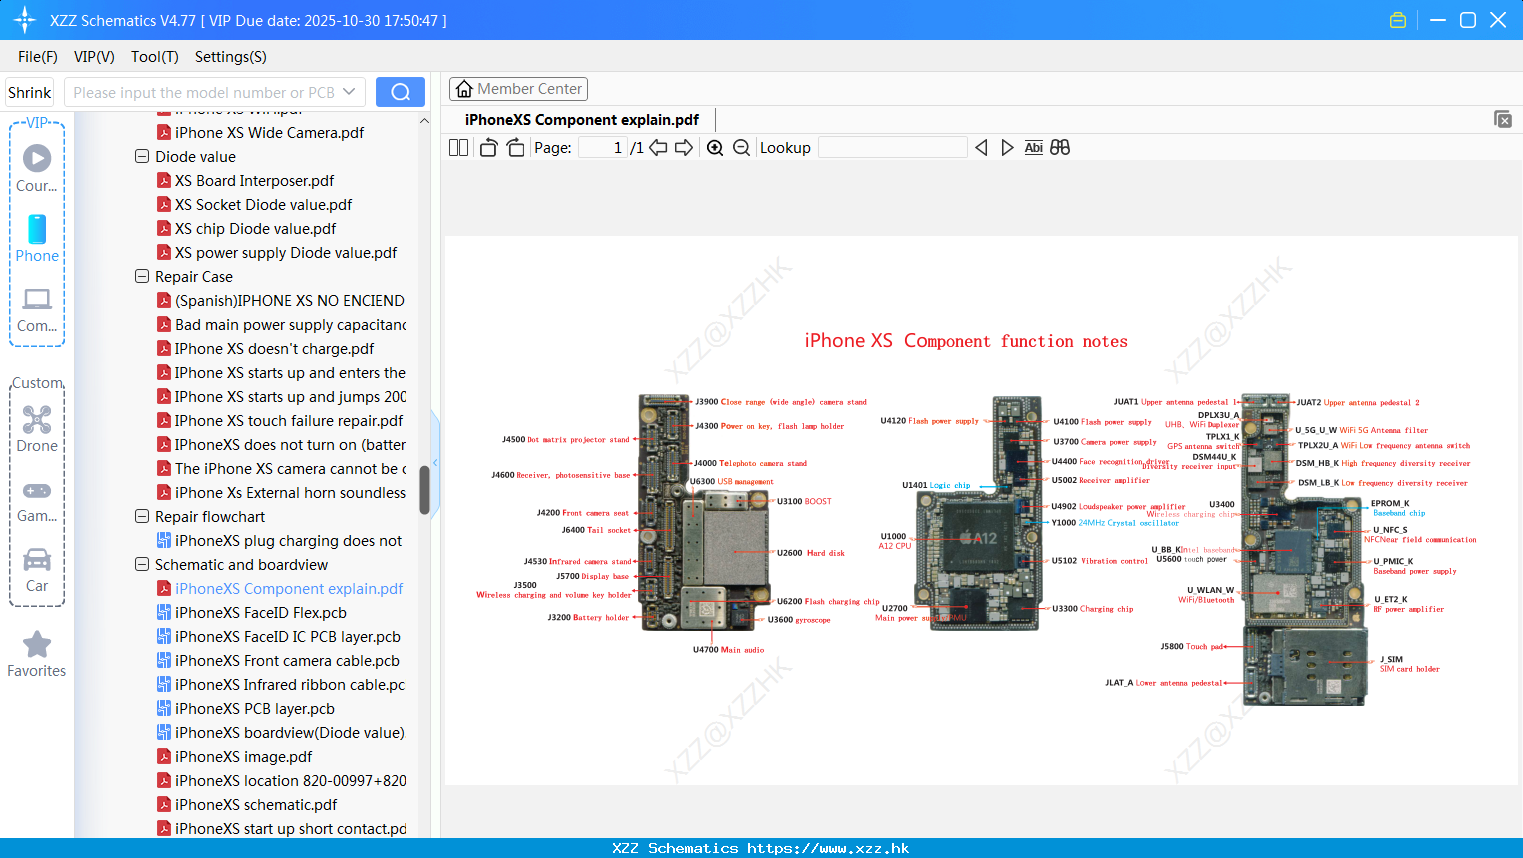Collapse the Repair Case folder
Screen dimensions: 1523x858
[x=142, y=276]
